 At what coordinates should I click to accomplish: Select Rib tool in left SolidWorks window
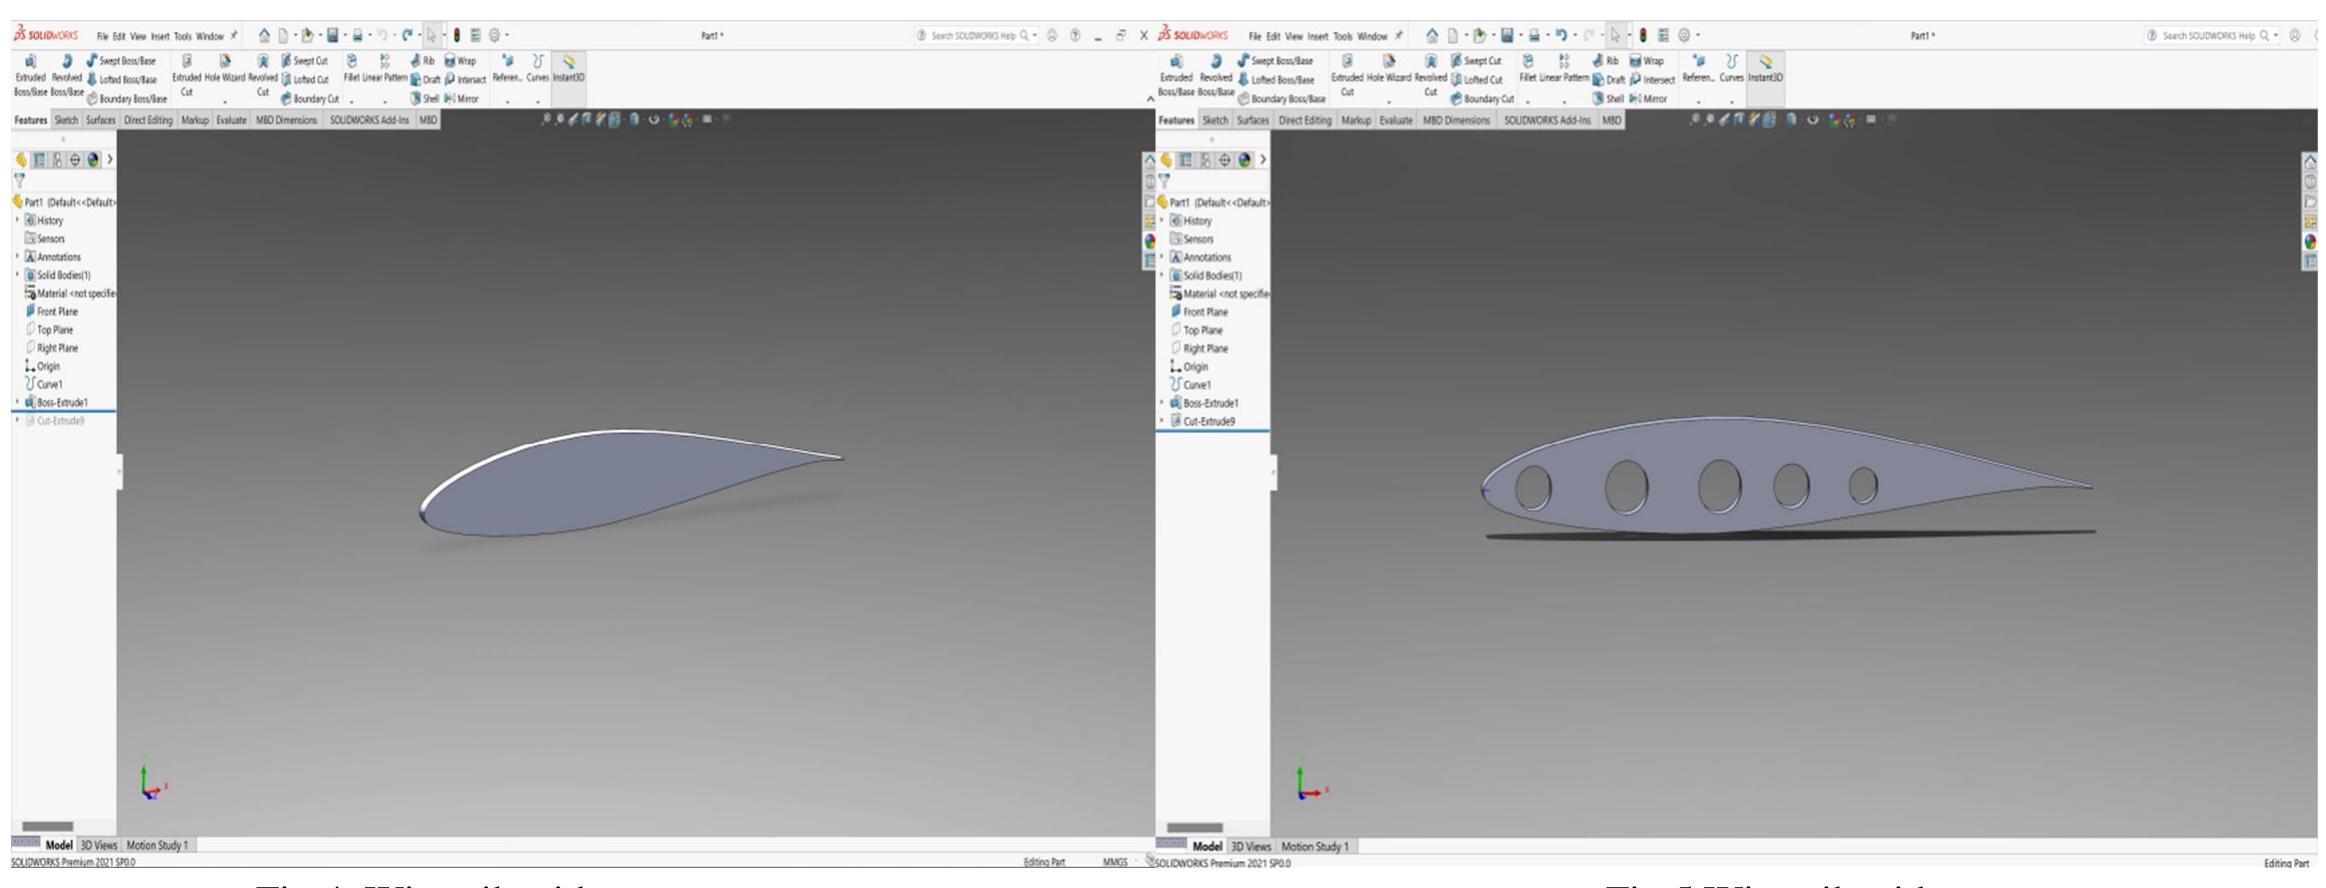(x=422, y=61)
